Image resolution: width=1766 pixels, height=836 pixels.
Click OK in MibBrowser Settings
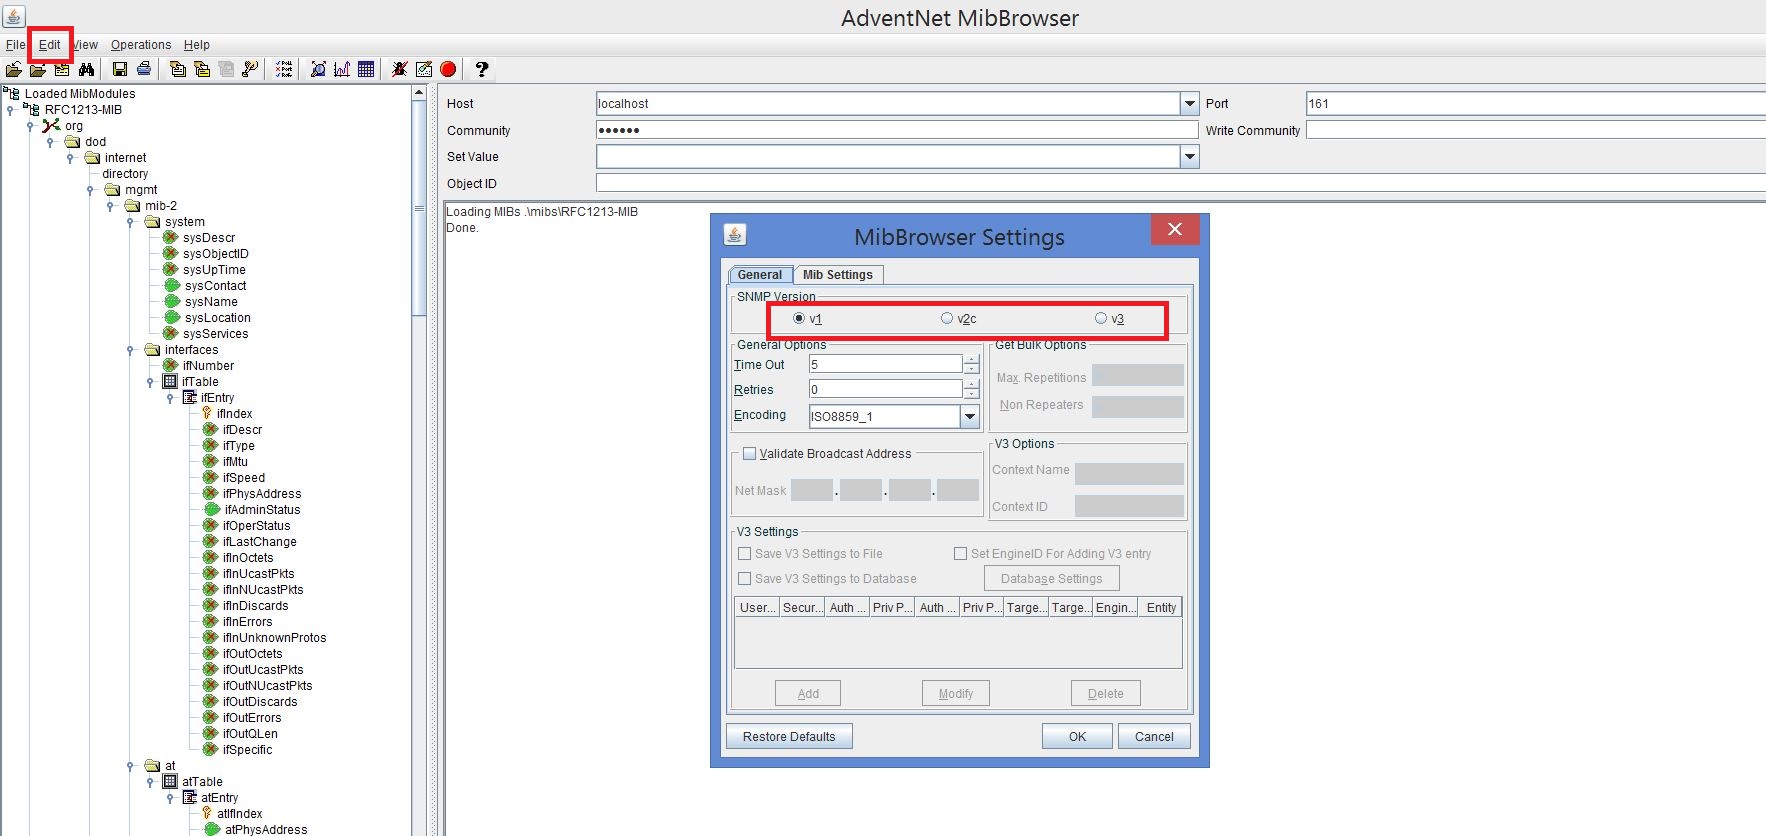click(1077, 737)
